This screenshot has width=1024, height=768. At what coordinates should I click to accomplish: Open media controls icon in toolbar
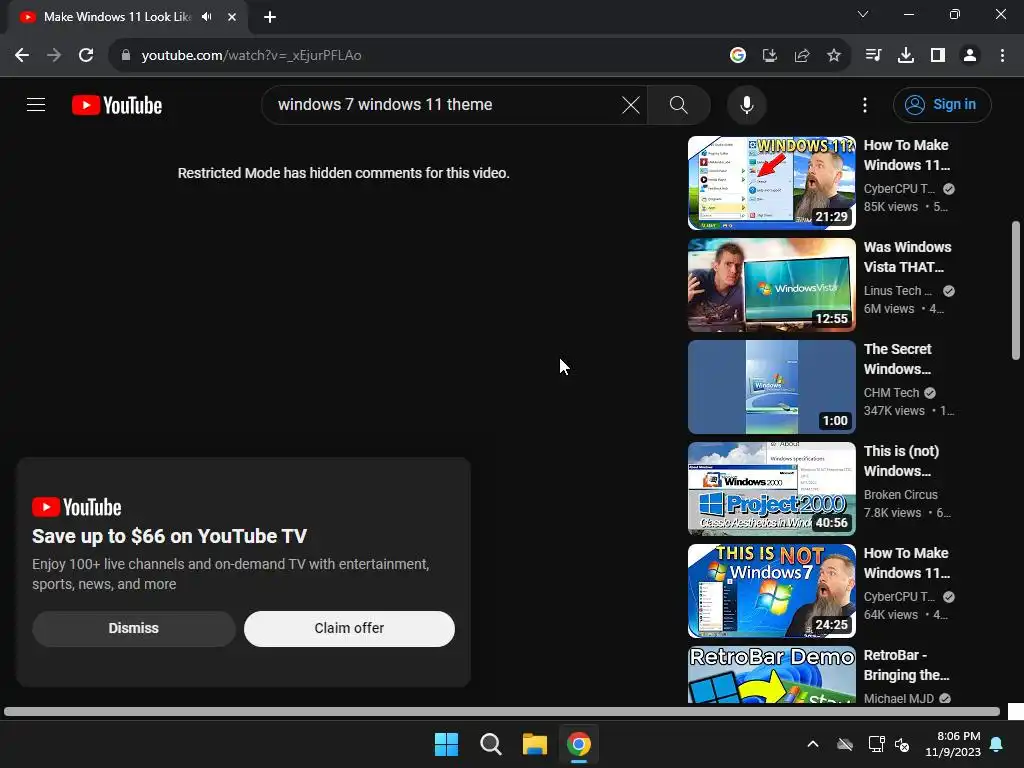[x=873, y=56]
